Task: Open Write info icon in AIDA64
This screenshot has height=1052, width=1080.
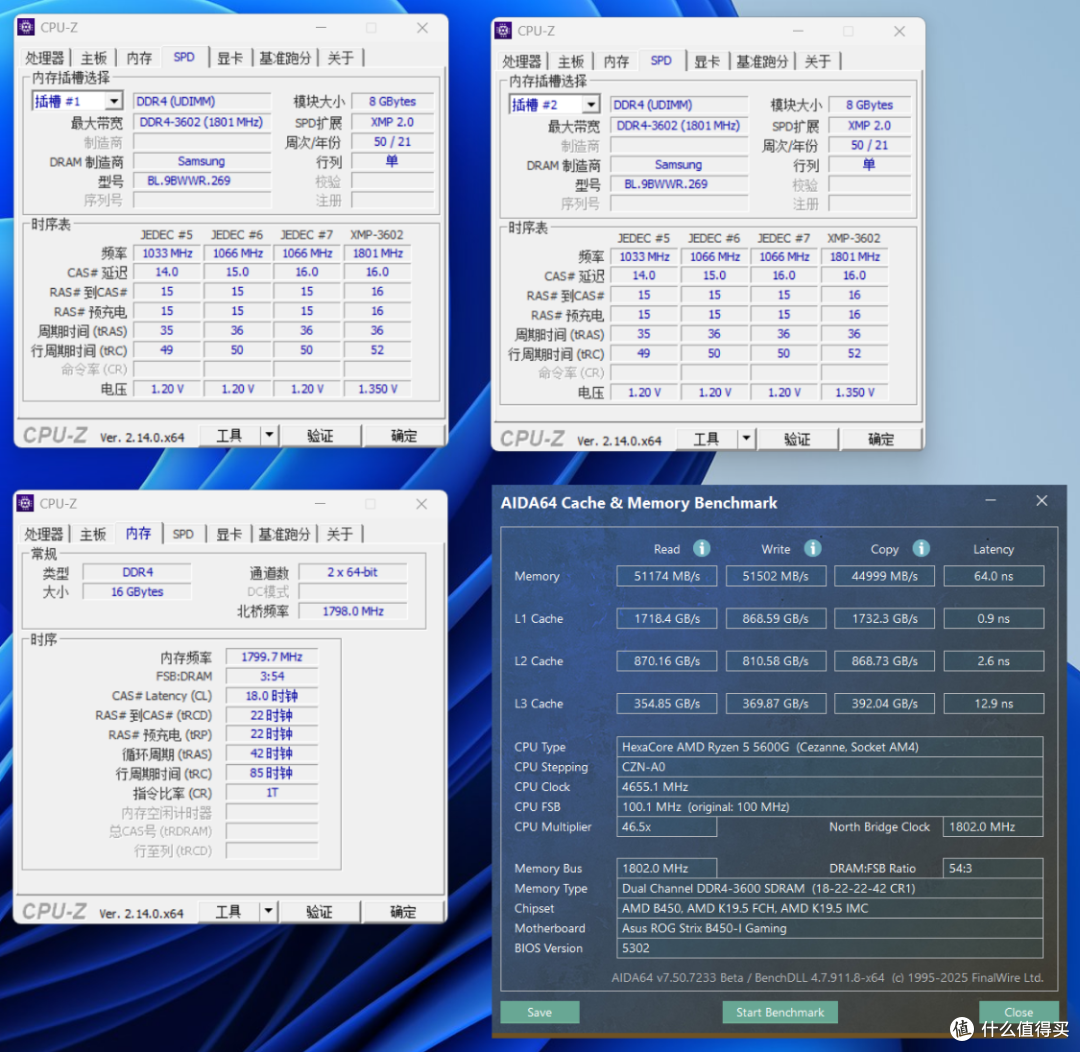Action: [813, 548]
